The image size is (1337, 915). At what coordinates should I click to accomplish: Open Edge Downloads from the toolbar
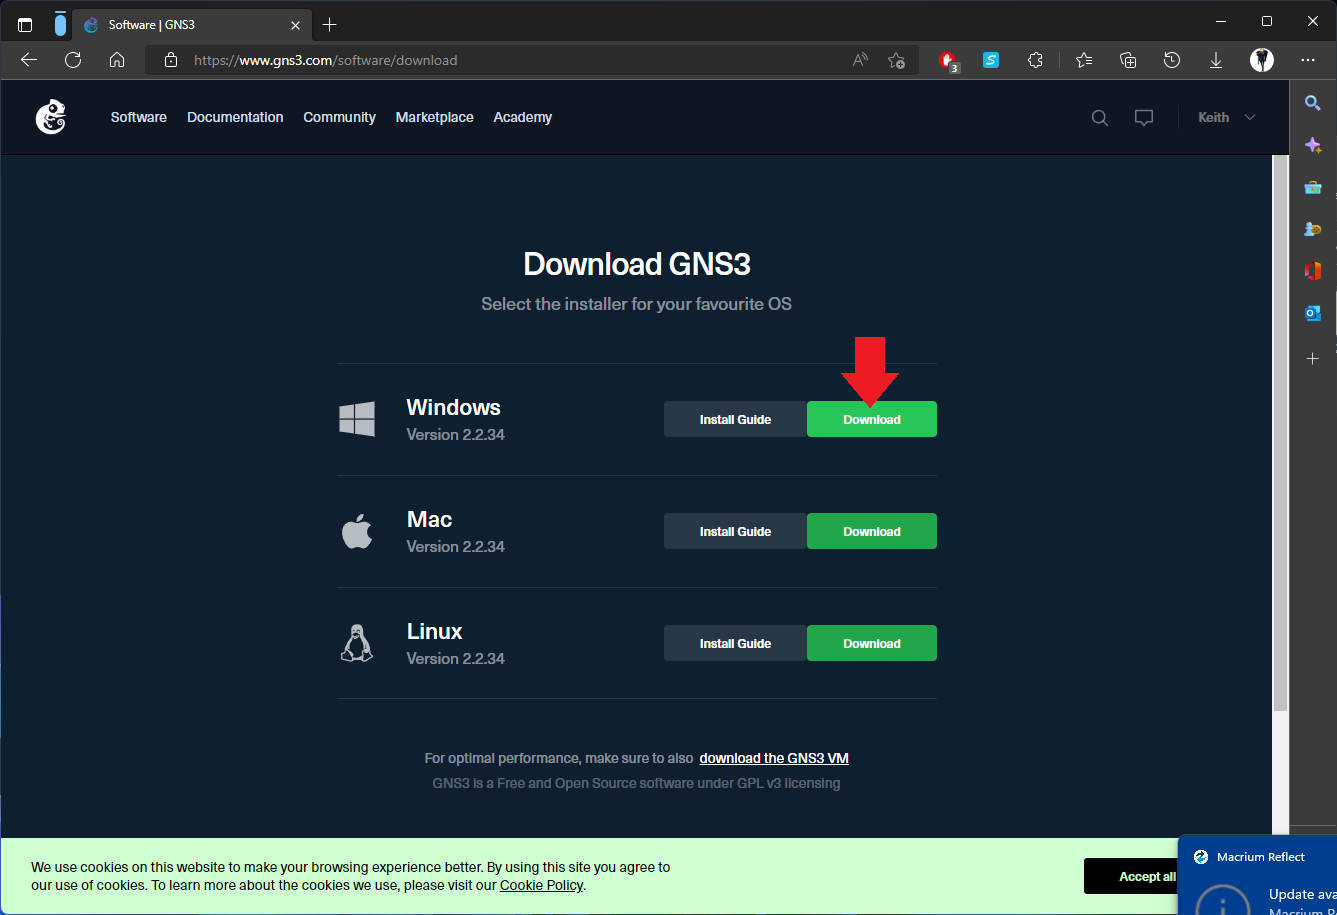point(1216,60)
